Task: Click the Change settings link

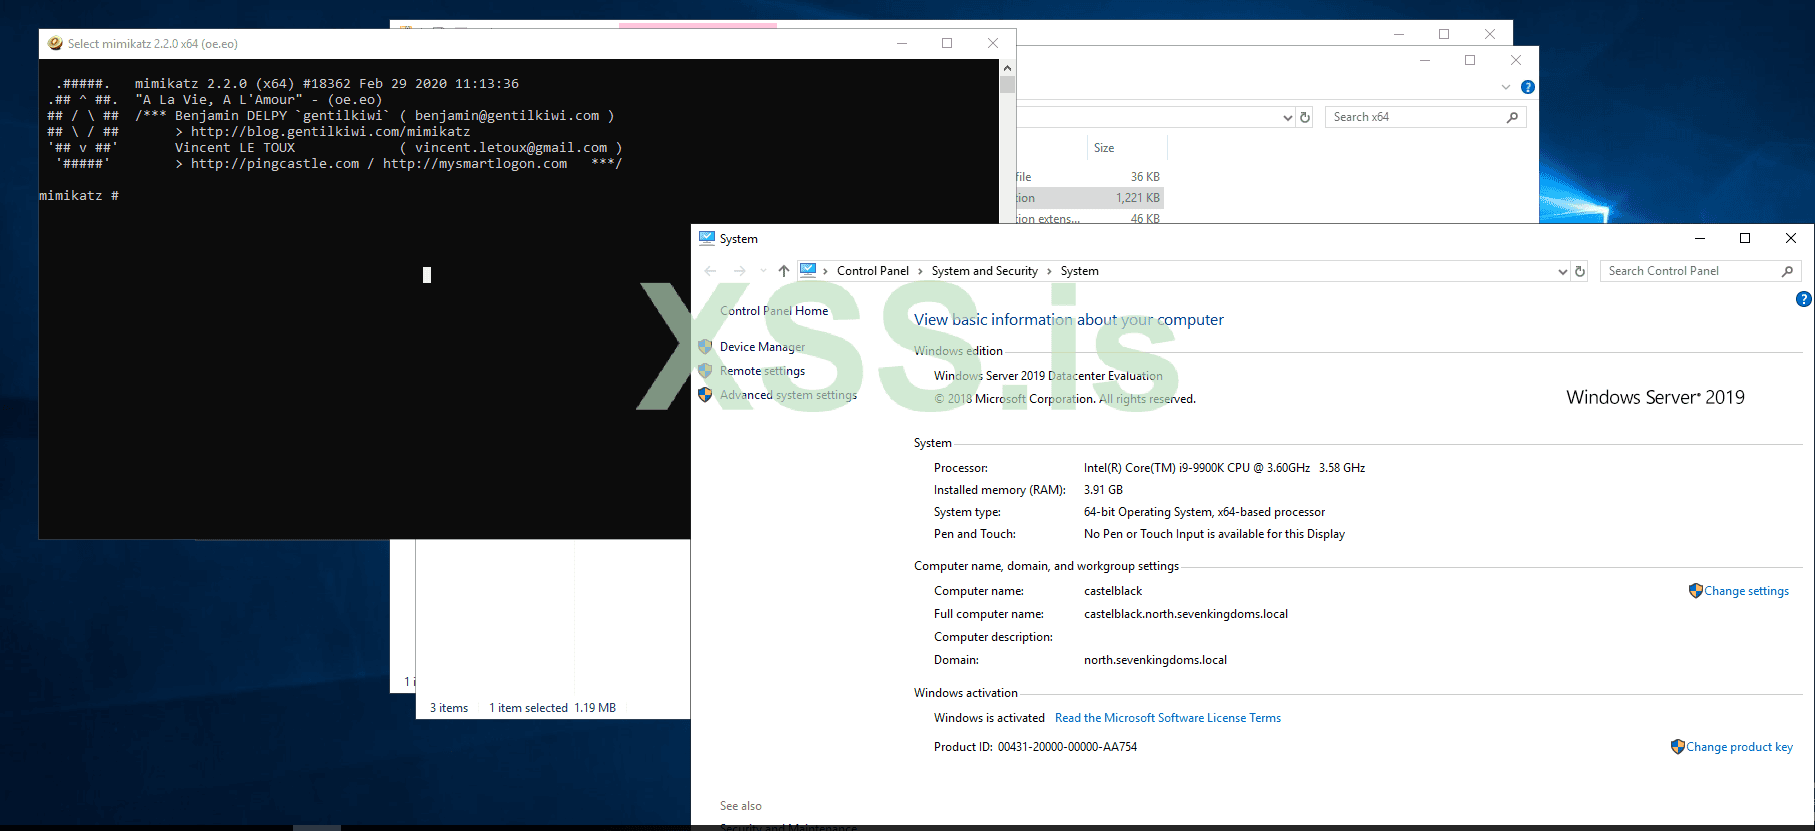Action: 1747,591
